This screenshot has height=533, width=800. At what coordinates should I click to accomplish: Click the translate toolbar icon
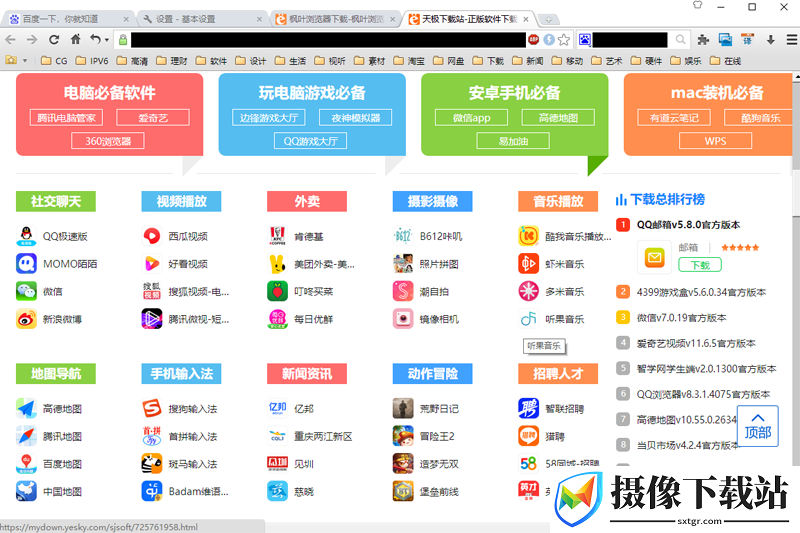747,39
